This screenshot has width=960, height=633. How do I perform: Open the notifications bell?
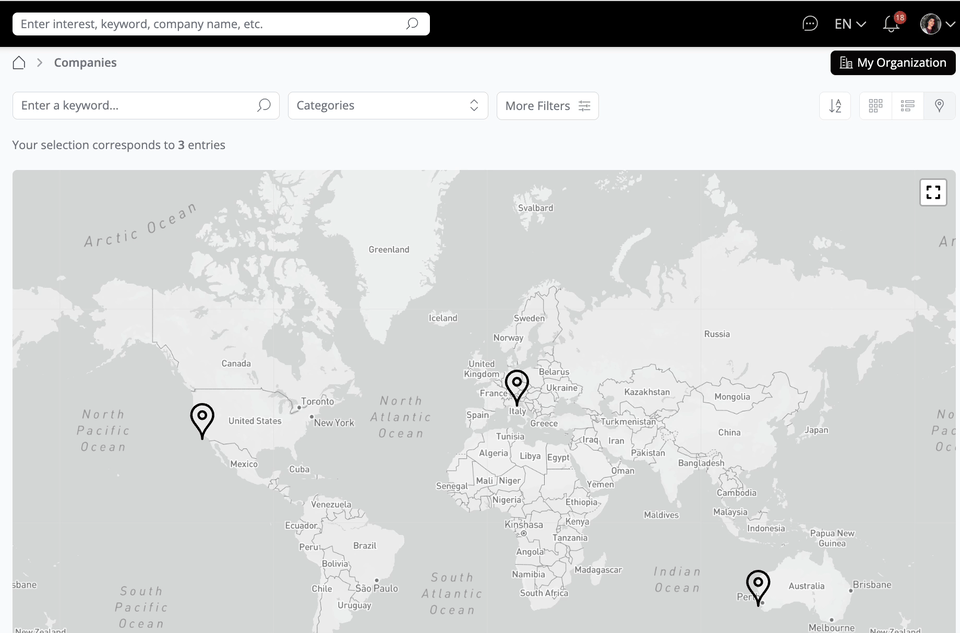click(x=891, y=24)
